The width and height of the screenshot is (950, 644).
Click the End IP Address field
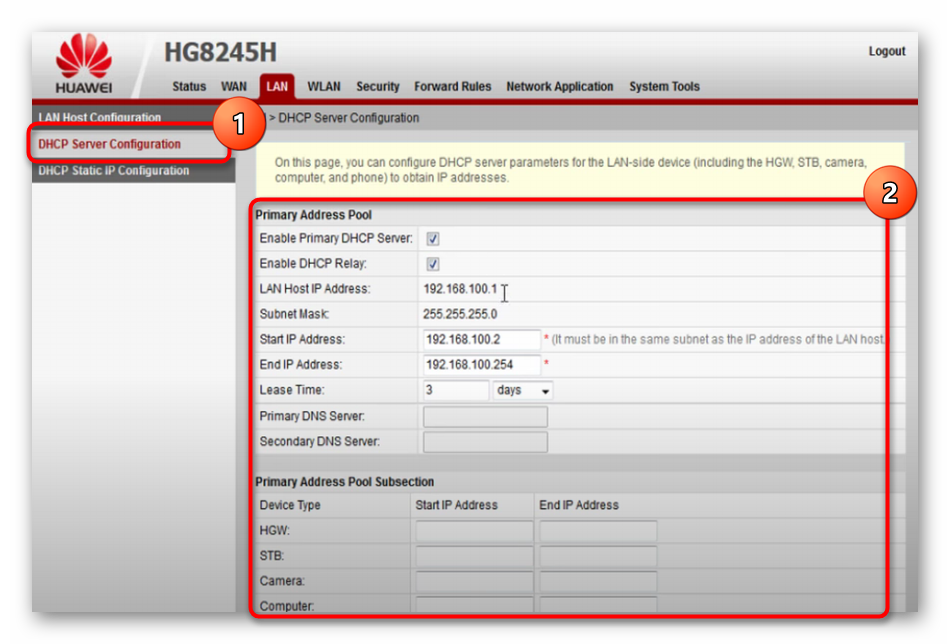pyautogui.click(x=482, y=365)
